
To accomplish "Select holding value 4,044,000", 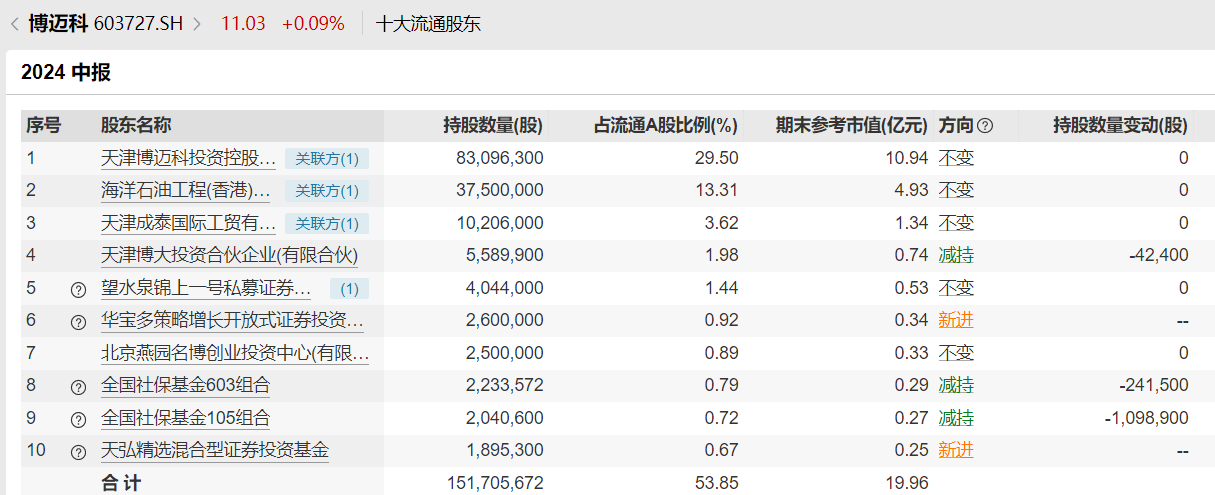I will pos(504,289).
